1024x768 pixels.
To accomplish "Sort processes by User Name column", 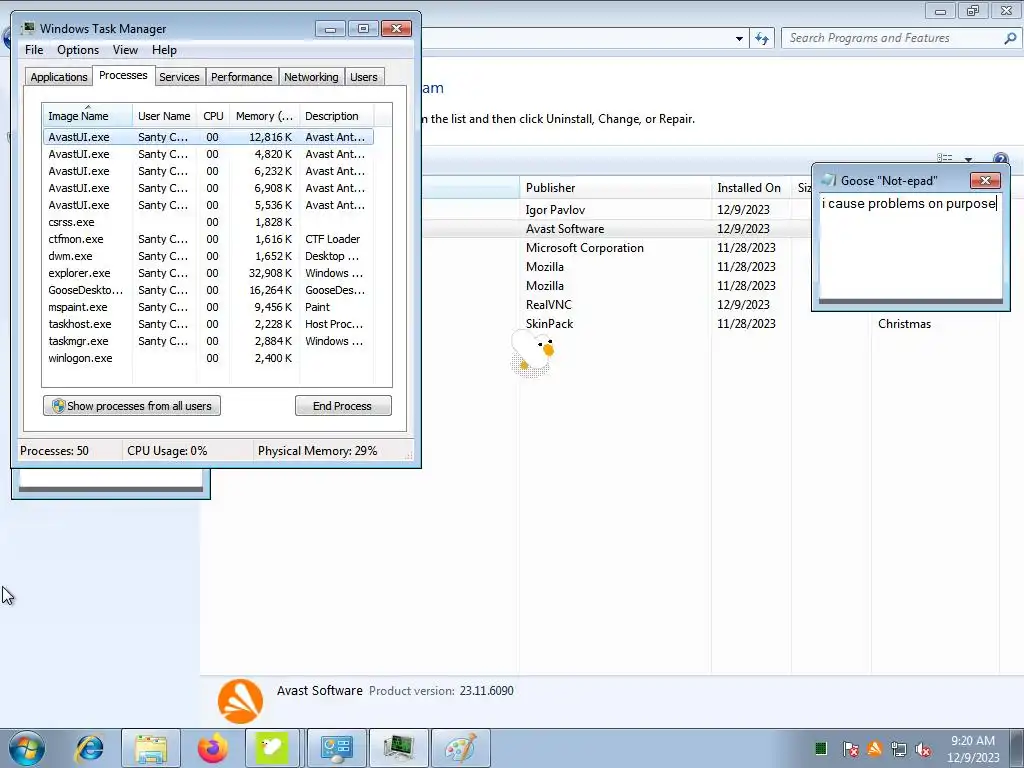I will [165, 116].
